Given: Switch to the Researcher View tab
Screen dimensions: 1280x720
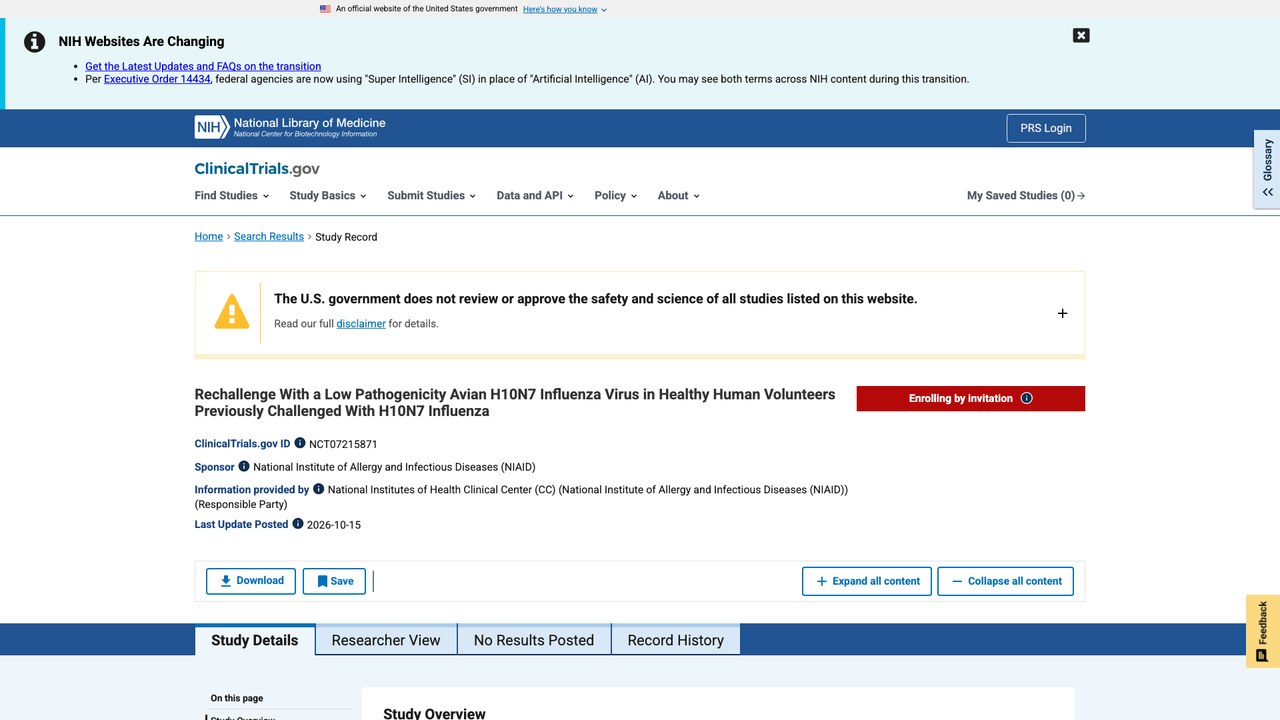Looking at the screenshot, I should click(x=386, y=640).
